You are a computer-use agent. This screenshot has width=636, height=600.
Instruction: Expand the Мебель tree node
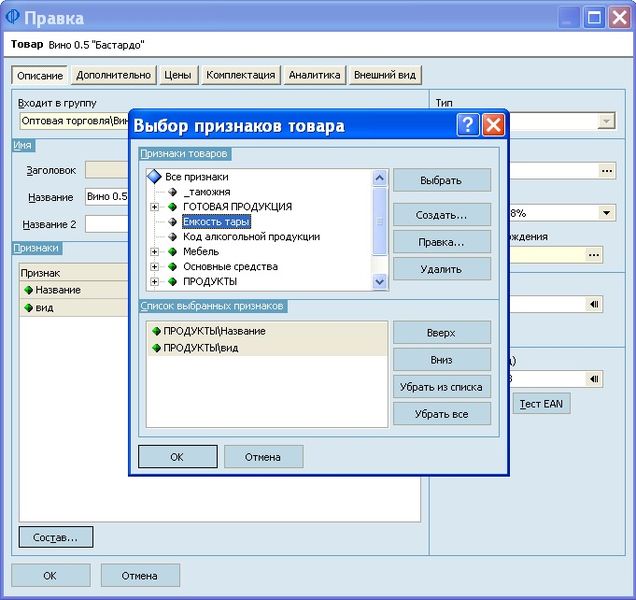click(x=154, y=252)
